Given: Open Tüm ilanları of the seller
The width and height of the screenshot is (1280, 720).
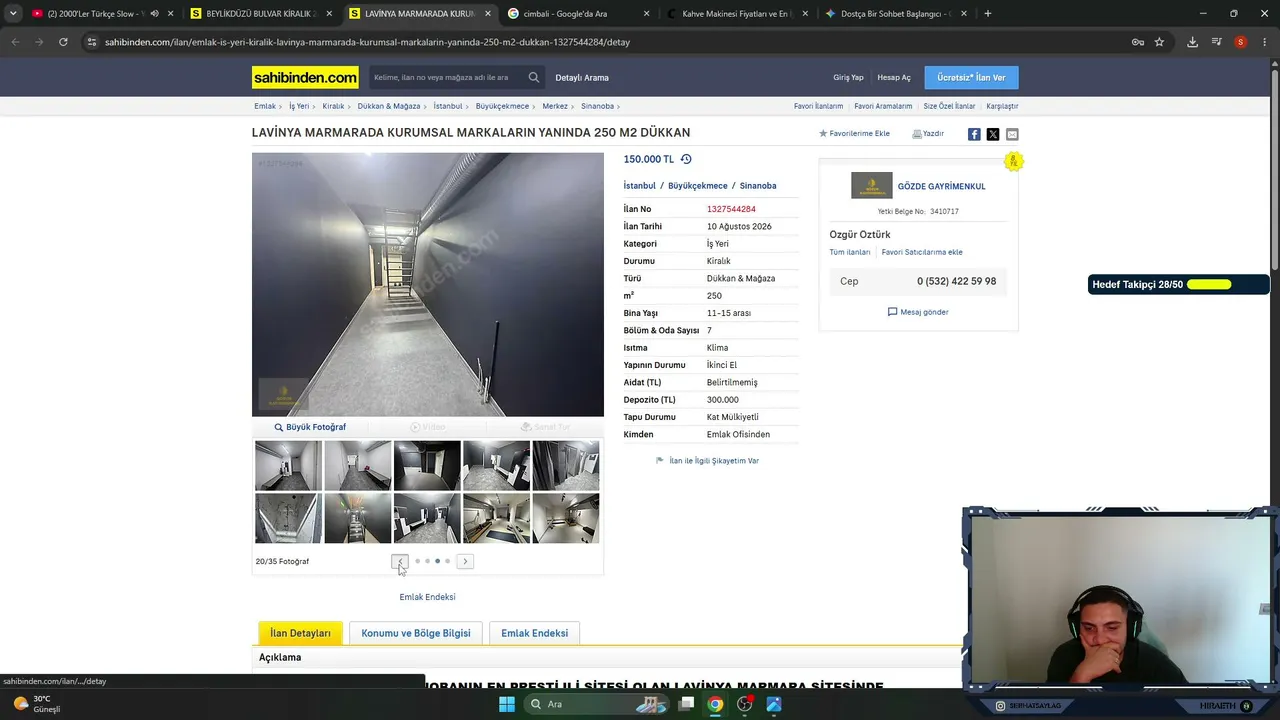Looking at the screenshot, I should pyautogui.click(x=850, y=252).
